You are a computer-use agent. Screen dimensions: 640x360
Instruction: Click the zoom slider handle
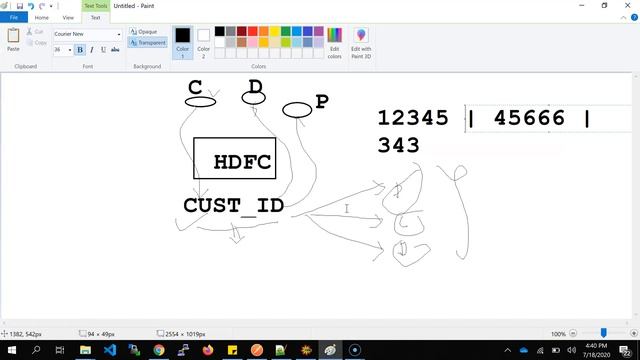604,333
